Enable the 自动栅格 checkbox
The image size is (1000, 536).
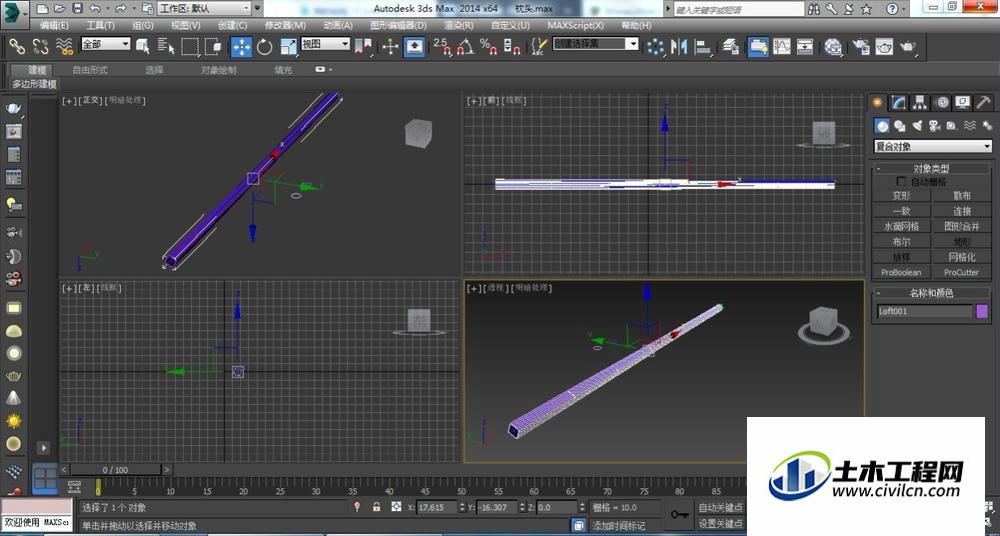pyautogui.click(x=901, y=182)
